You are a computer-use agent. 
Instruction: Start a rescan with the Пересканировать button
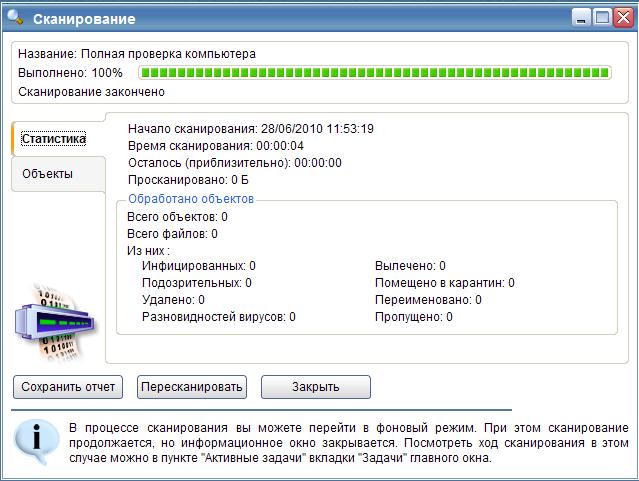tap(192, 386)
